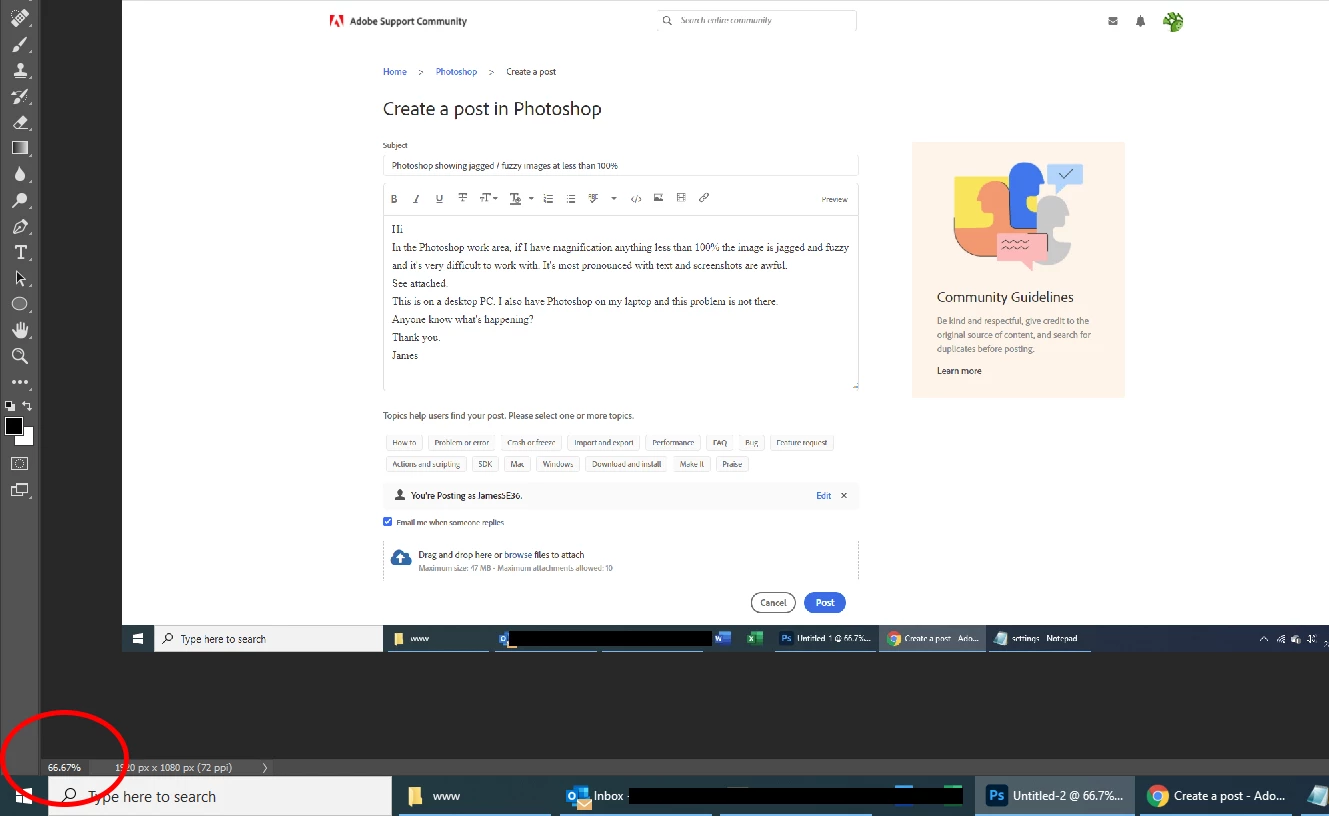The height and width of the screenshot is (816, 1329).
Task: Select the Blur tool
Action: tap(20, 174)
